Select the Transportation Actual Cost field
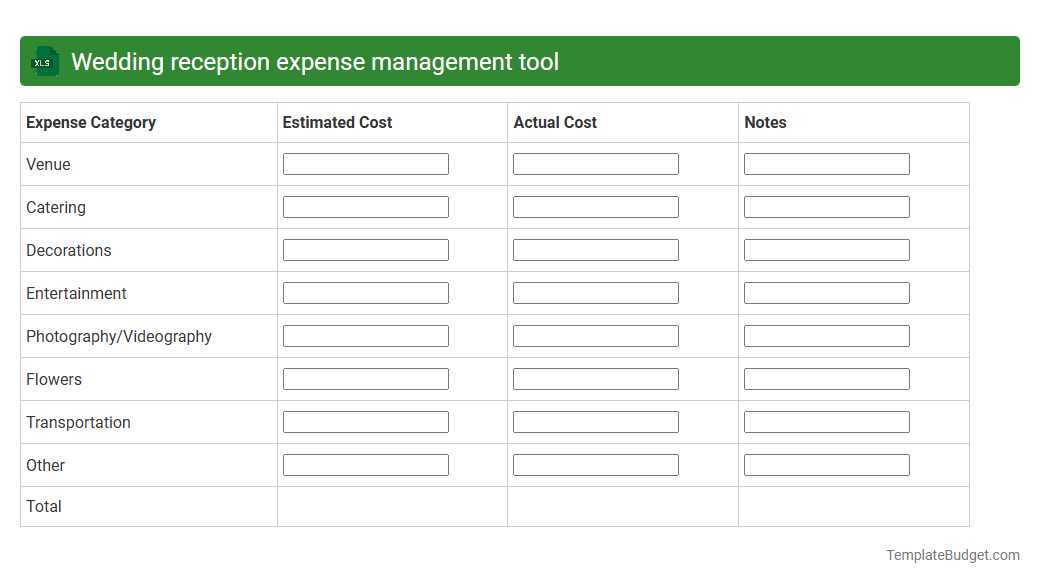Image resolution: width=1040 pixels, height=584 pixels. [x=595, y=421]
